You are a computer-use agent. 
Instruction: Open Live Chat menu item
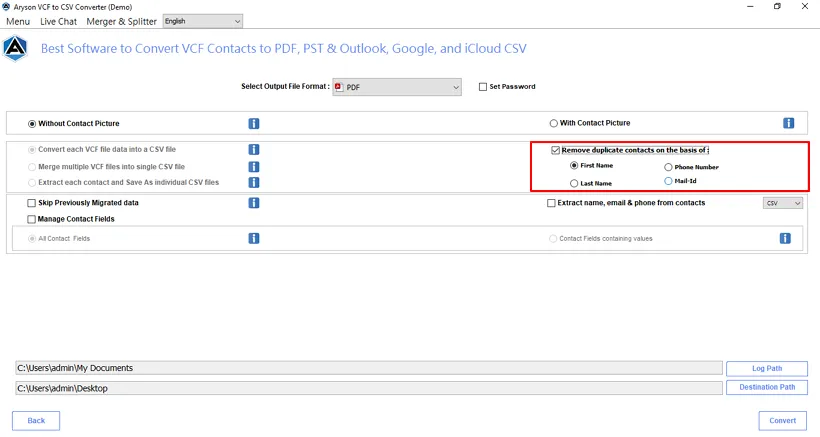pos(59,21)
